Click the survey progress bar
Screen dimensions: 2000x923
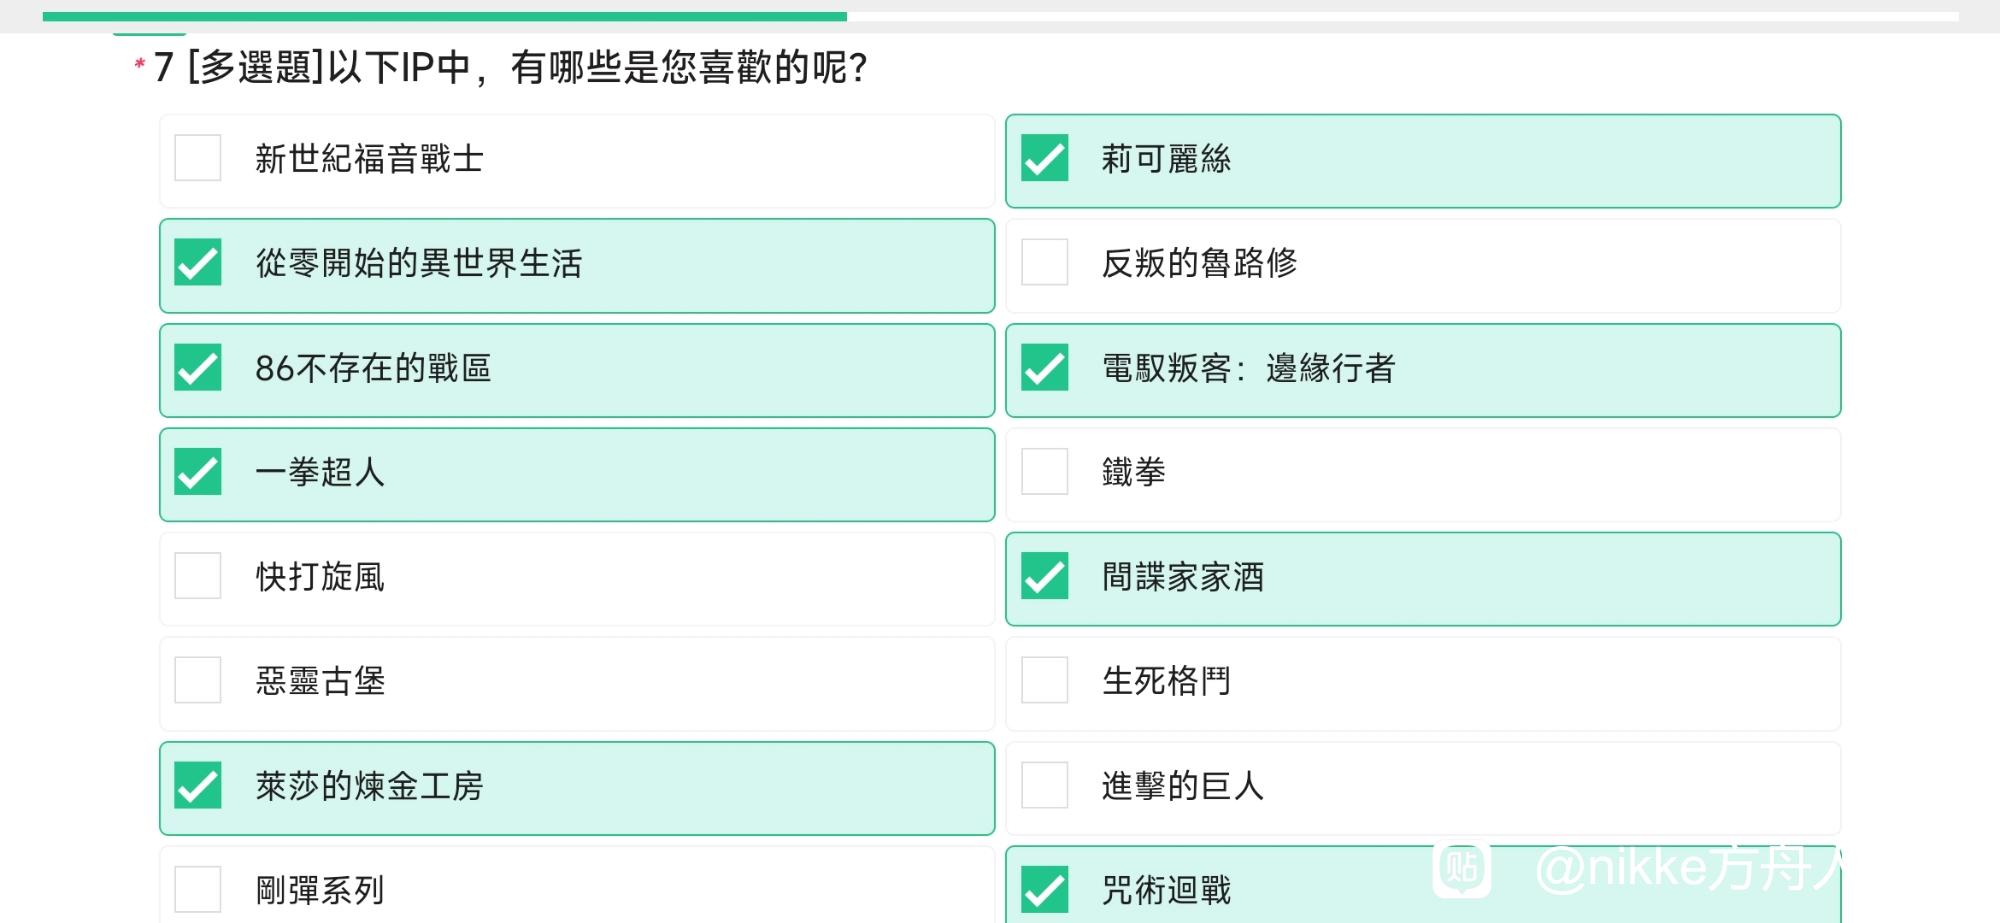pos(1000,16)
